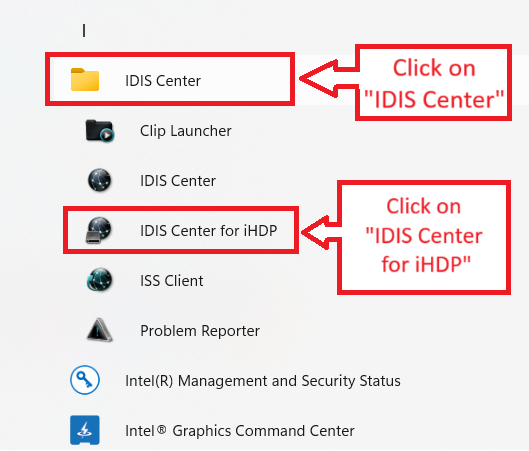Viewport: 529px width, 451px height.
Task: Open IDIS Center for iHDP entry
Action: click(208, 231)
